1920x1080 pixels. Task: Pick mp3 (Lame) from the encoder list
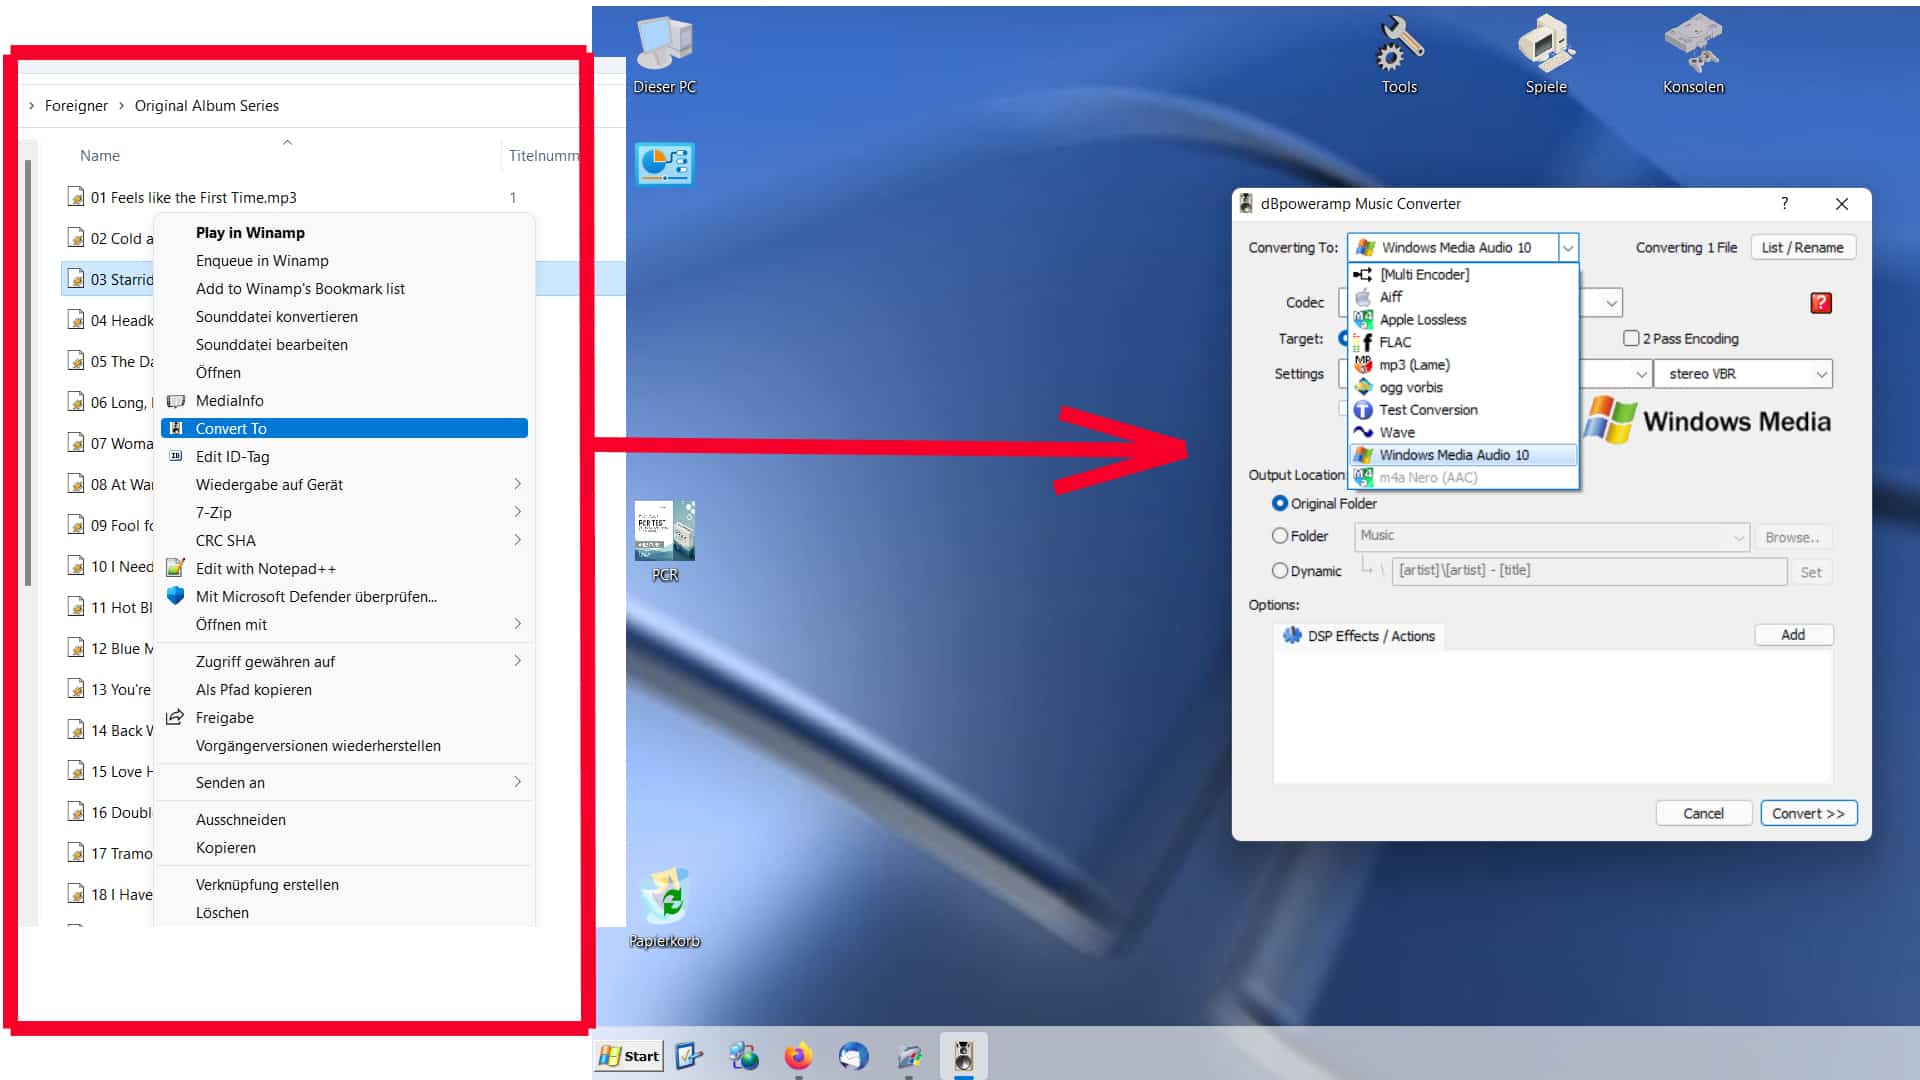click(x=1463, y=365)
